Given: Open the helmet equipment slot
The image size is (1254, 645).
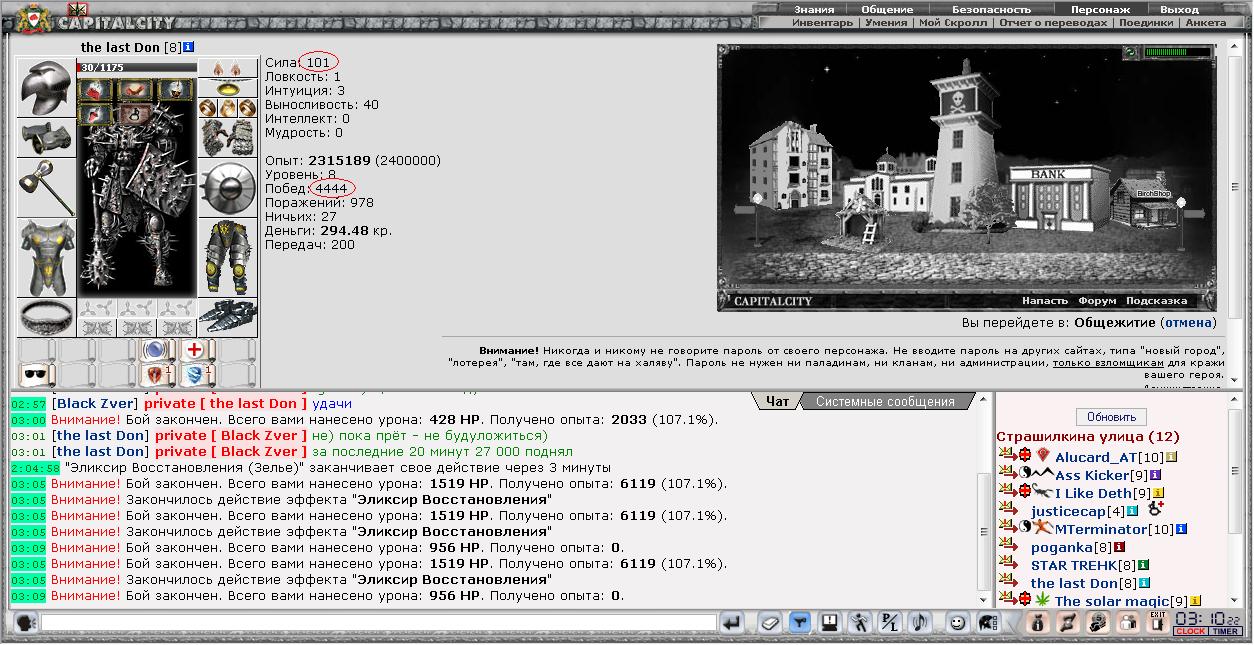Looking at the screenshot, I should click(46, 88).
